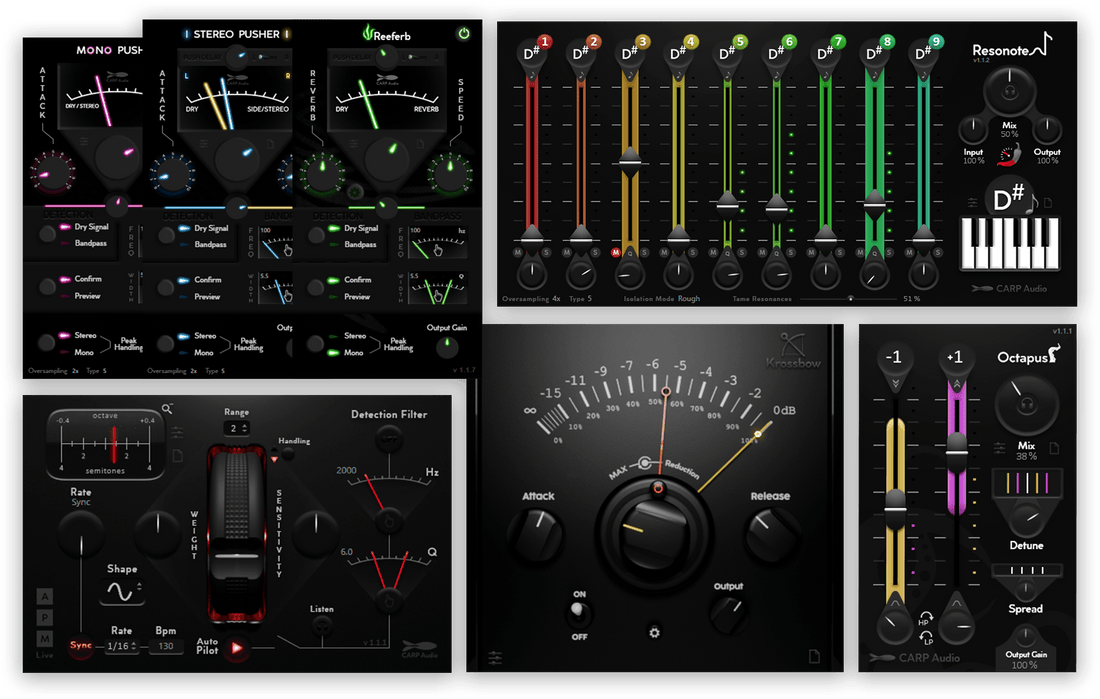Viewport: 1100px width, 699px height.
Task: Click the Krossbow preset sliders icon
Action: tap(495, 657)
